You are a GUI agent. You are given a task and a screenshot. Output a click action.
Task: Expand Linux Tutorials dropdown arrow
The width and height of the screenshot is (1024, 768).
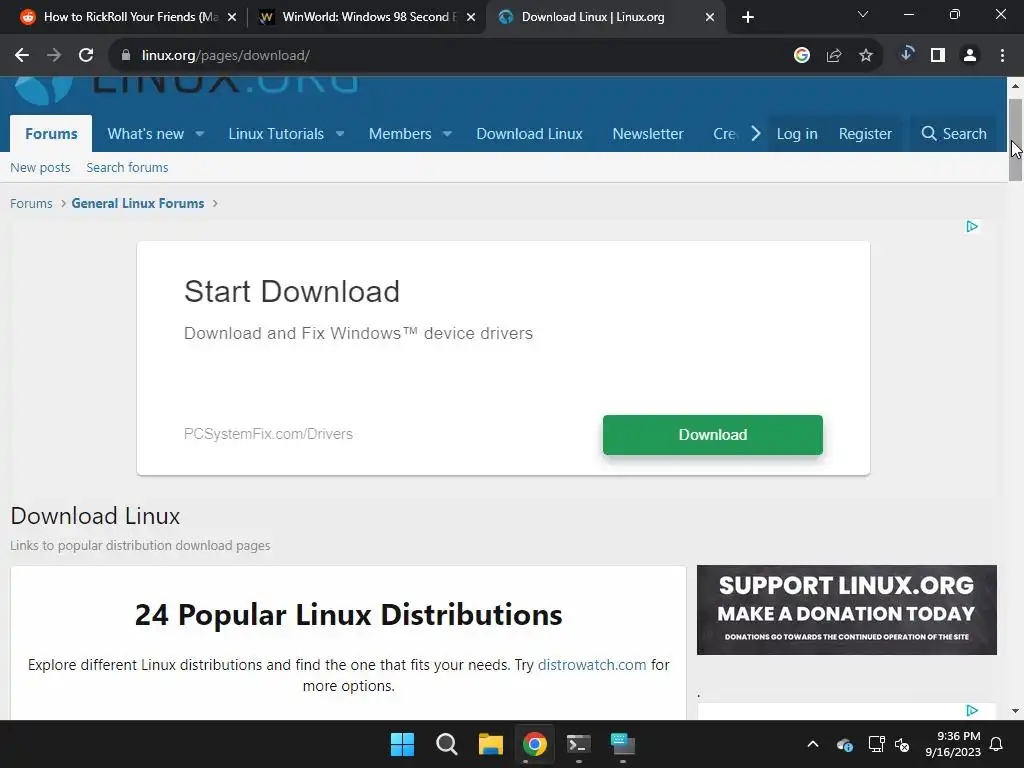point(340,134)
